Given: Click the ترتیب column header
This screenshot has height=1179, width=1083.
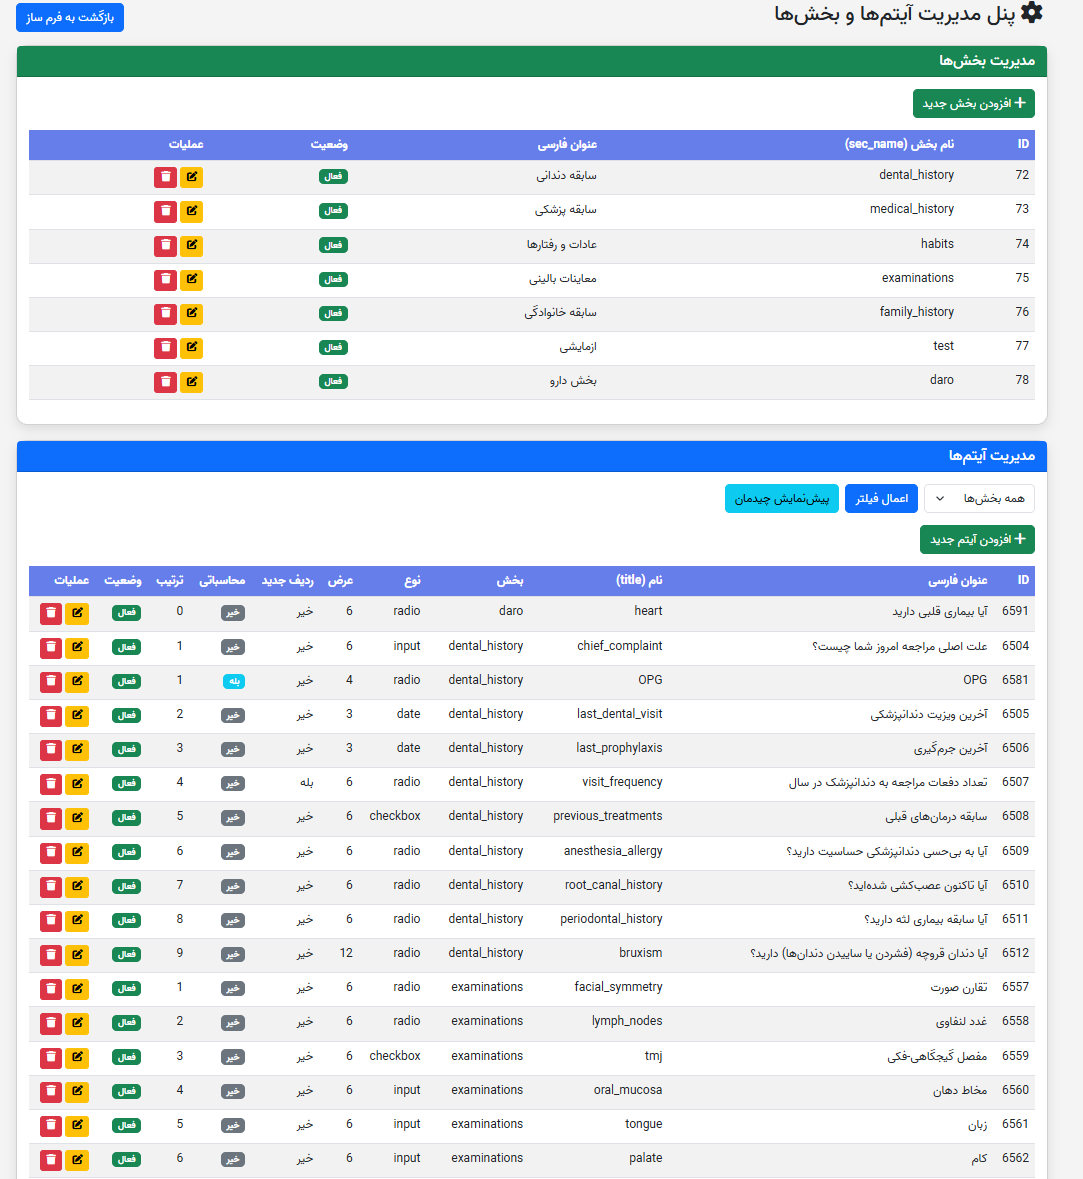Looking at the screenshot, I should (x=170, y=580).
